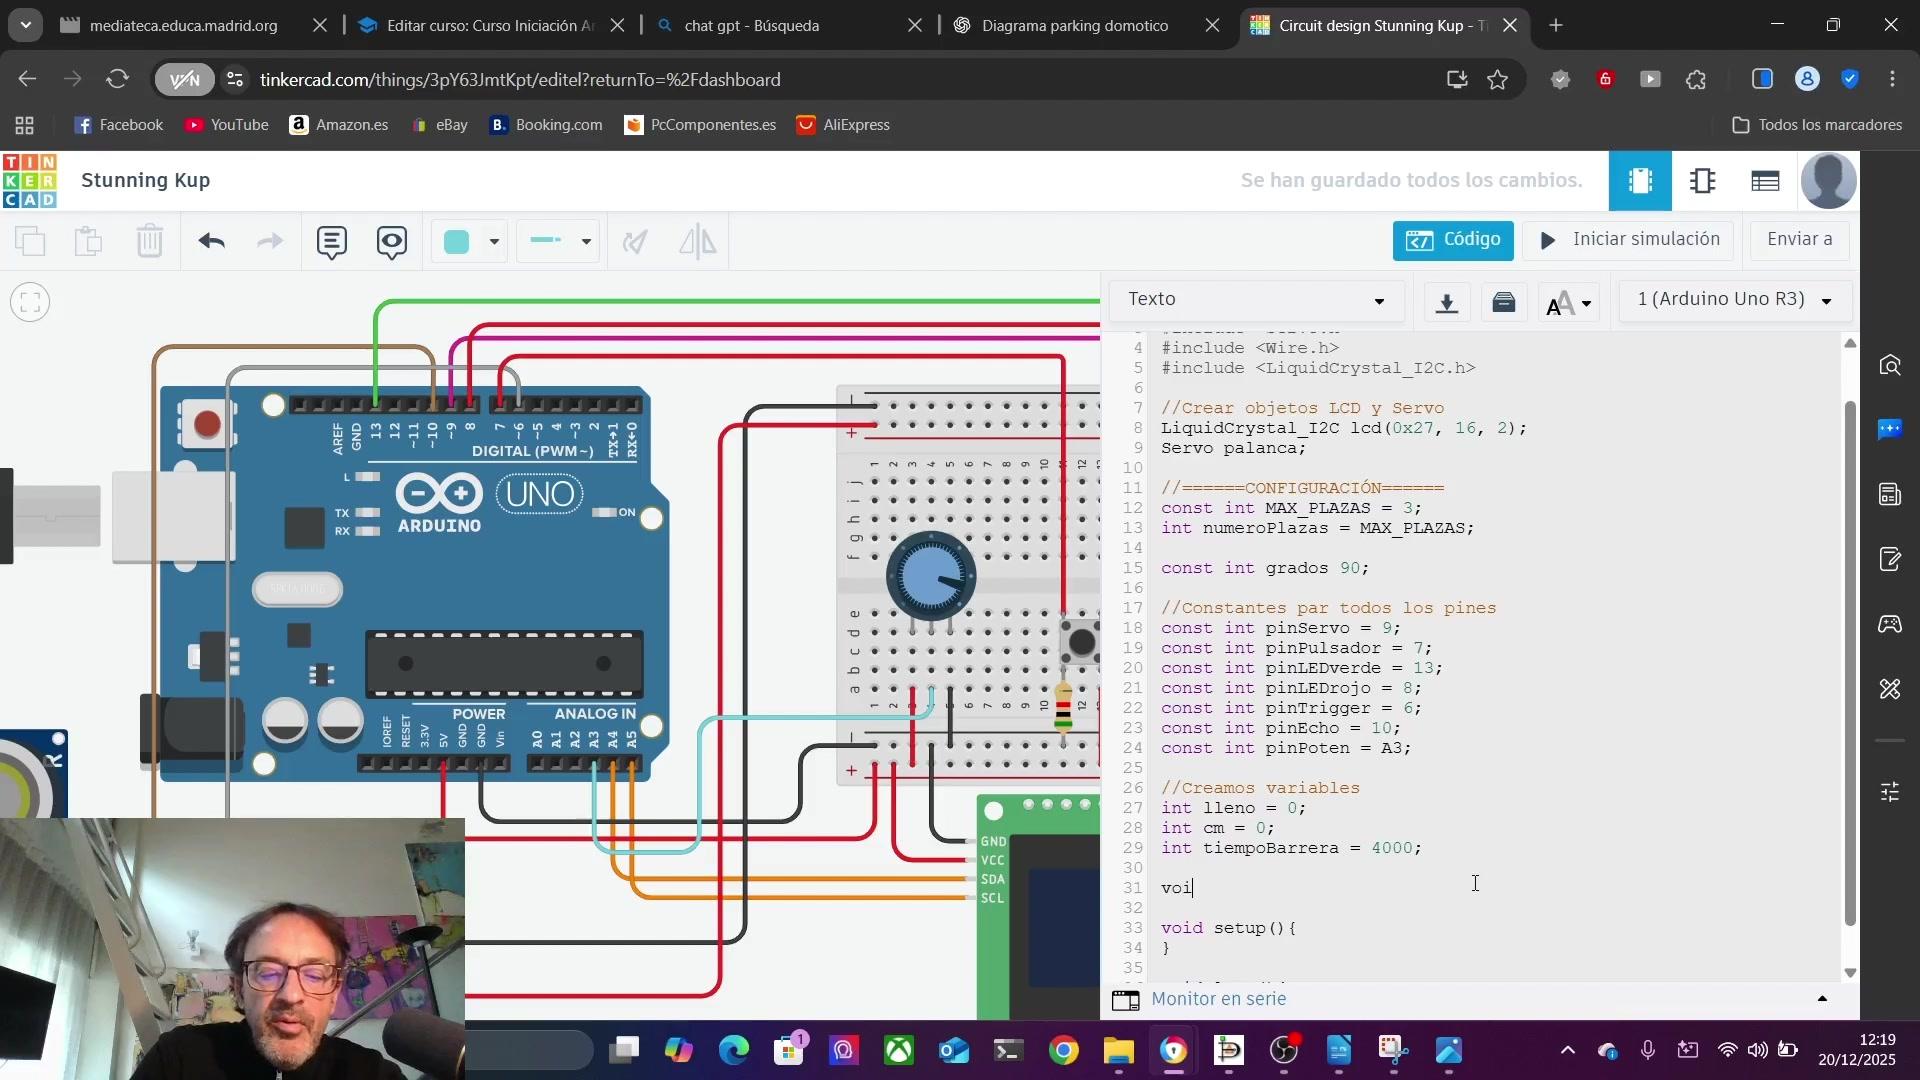Click the Tinkercad undo arrow
This screenshot has width=1920, height=1080.
click(211, 241)
